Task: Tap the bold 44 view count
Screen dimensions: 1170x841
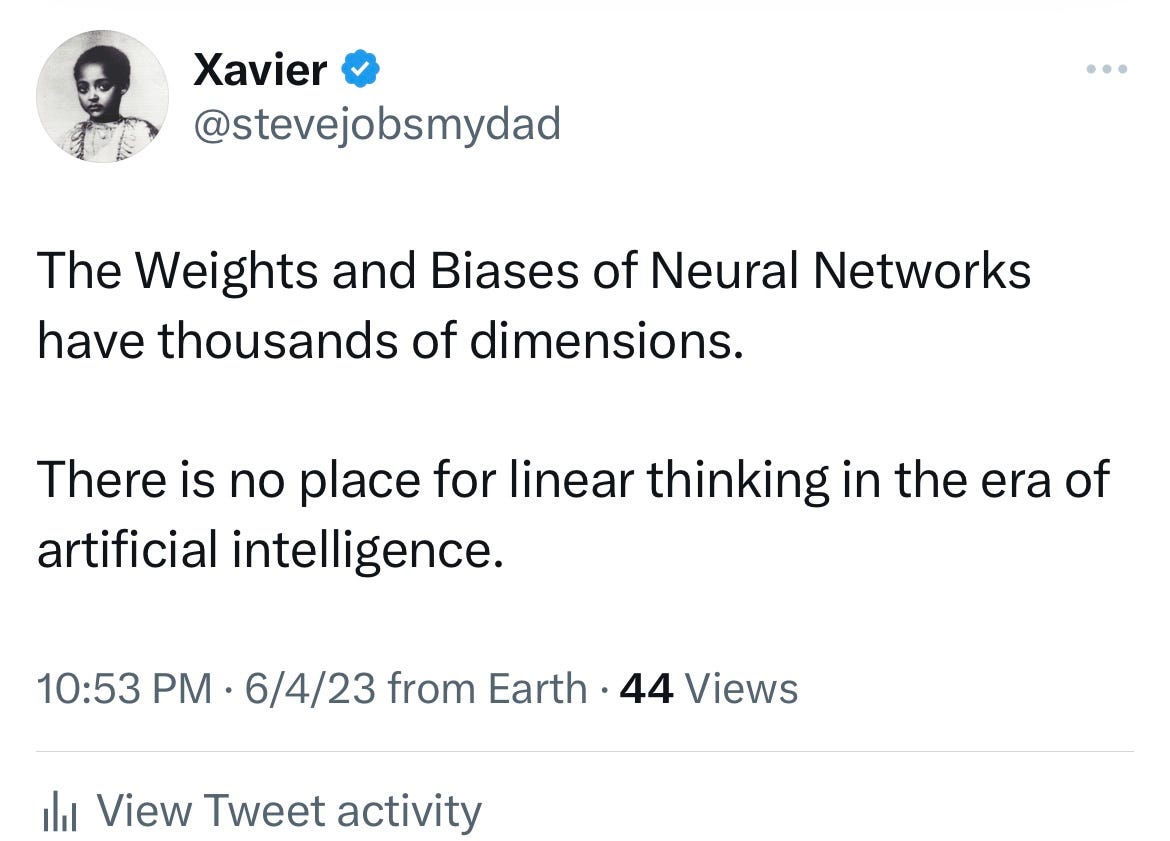Action: pyautogui.click(x=646, y=688)
